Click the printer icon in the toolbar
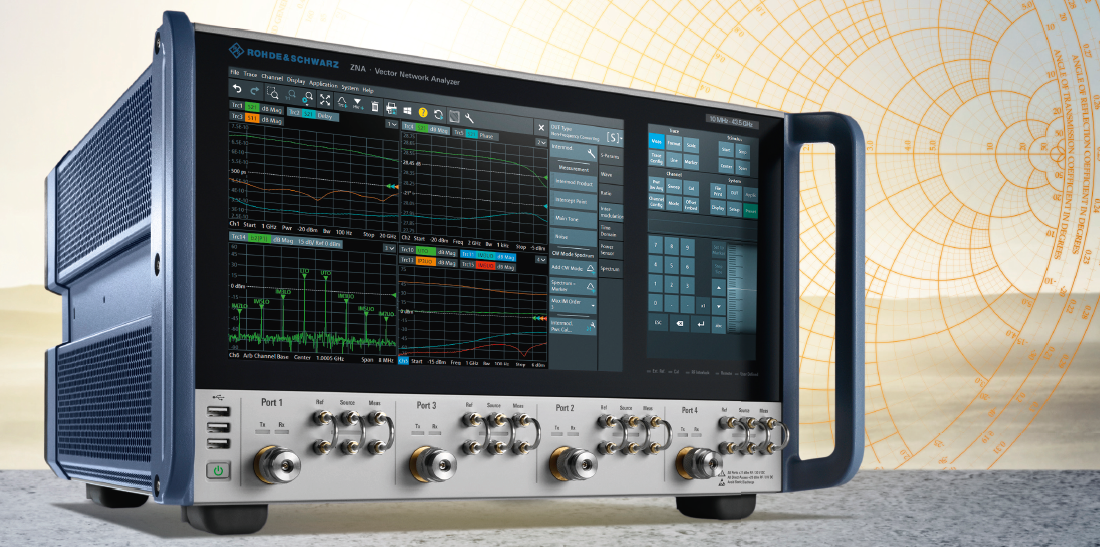The image size is (1100, 547). pyautogui.click(x=391, y=109)
